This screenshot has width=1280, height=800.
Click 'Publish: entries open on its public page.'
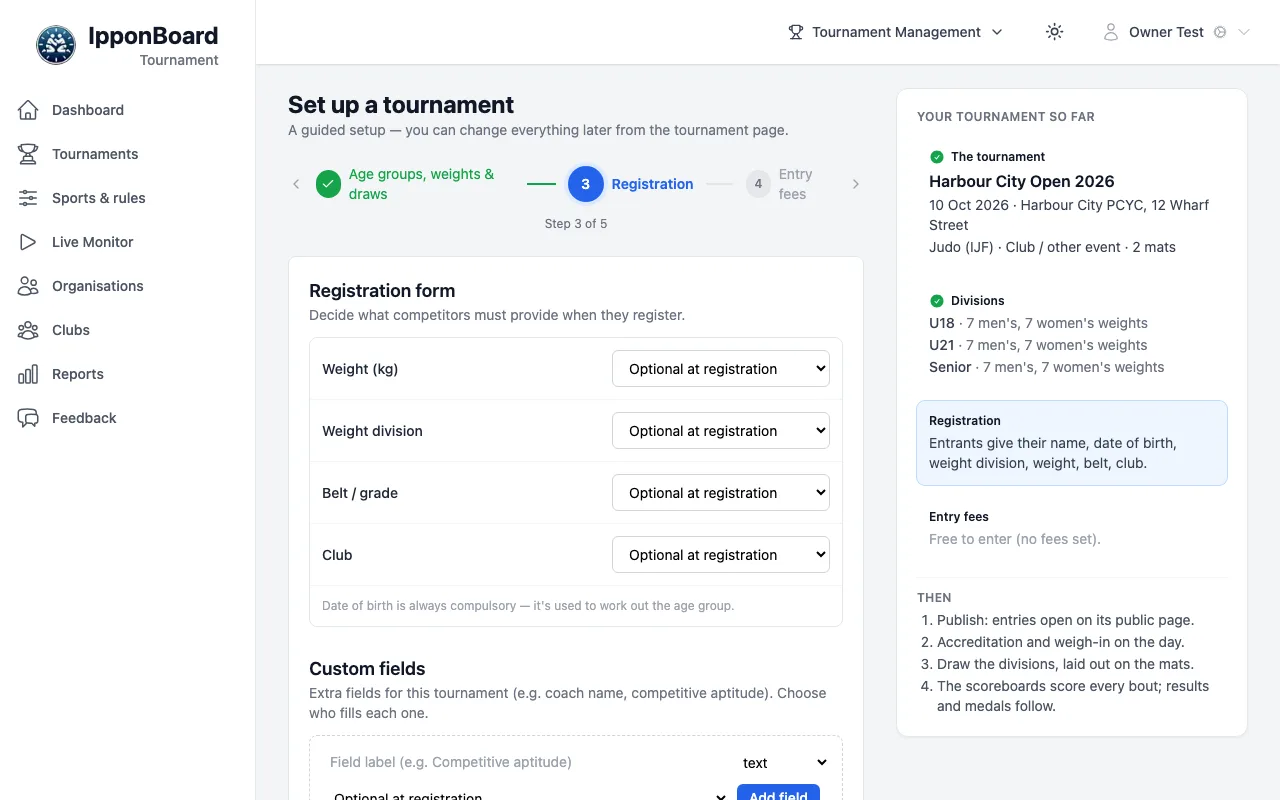pos(1065,620)
